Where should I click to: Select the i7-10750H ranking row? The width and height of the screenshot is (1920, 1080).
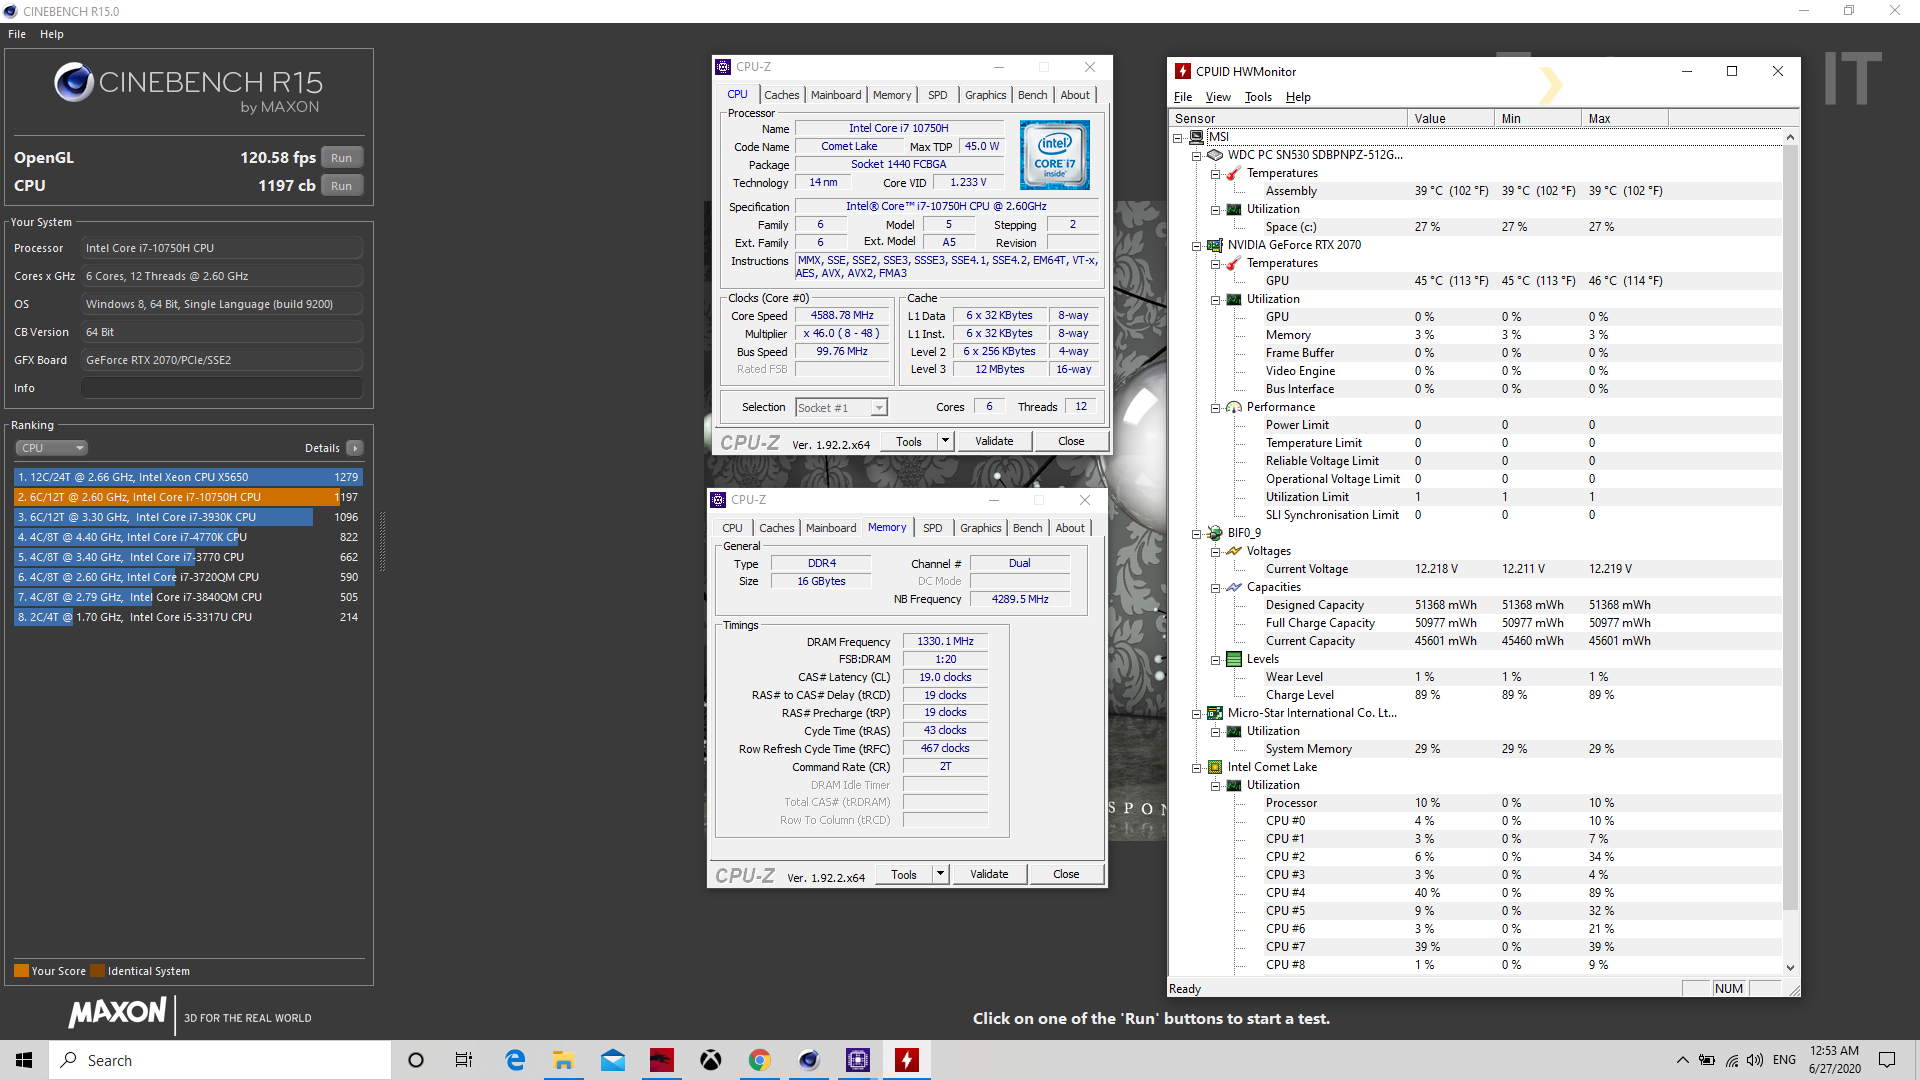pyautogui.click(x=187, y=497)
